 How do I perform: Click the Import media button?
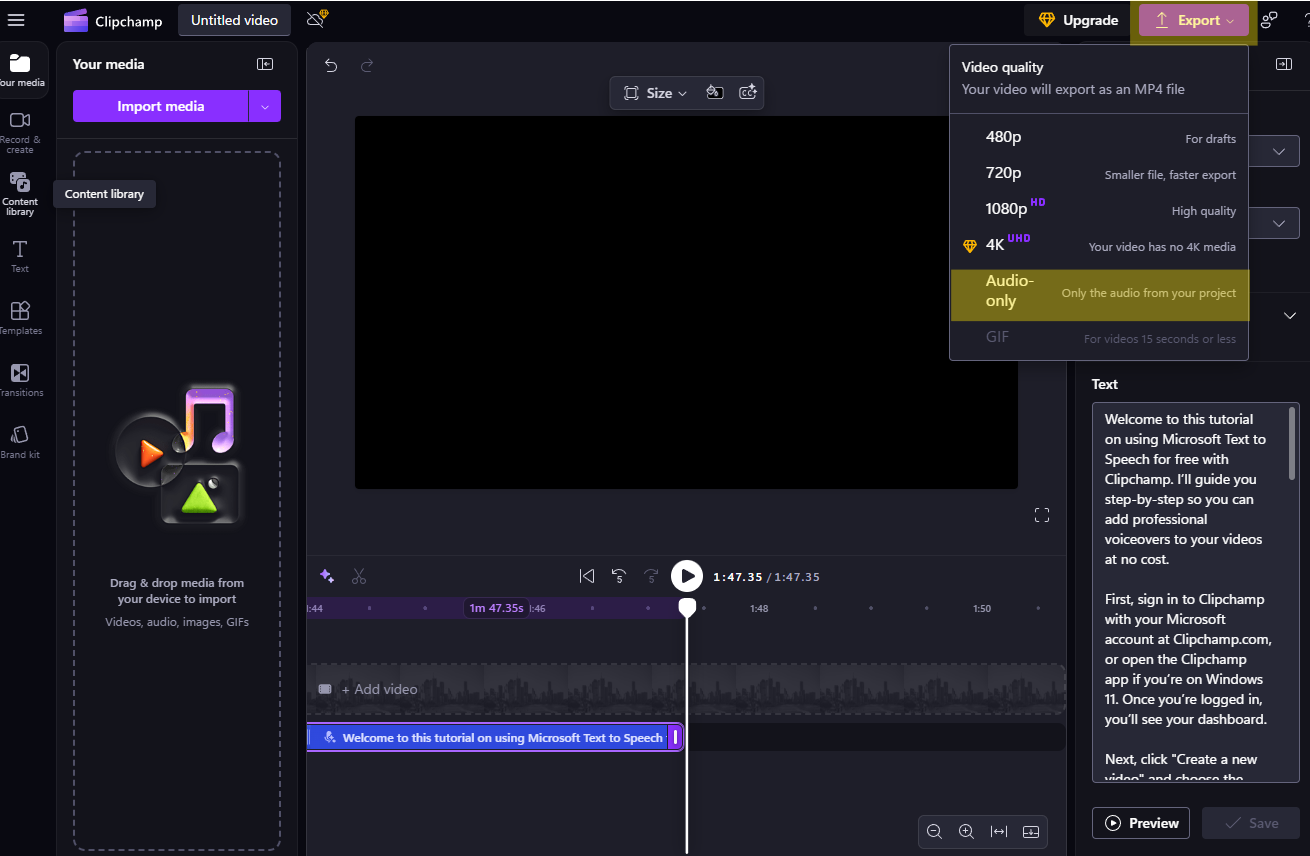click(x=160, y=106)
